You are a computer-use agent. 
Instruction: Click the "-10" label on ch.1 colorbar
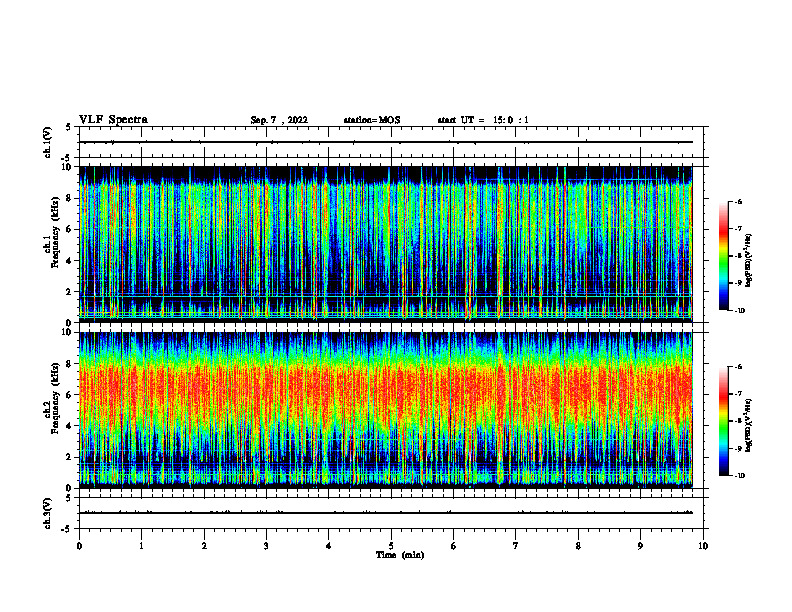tap(740, 311)
